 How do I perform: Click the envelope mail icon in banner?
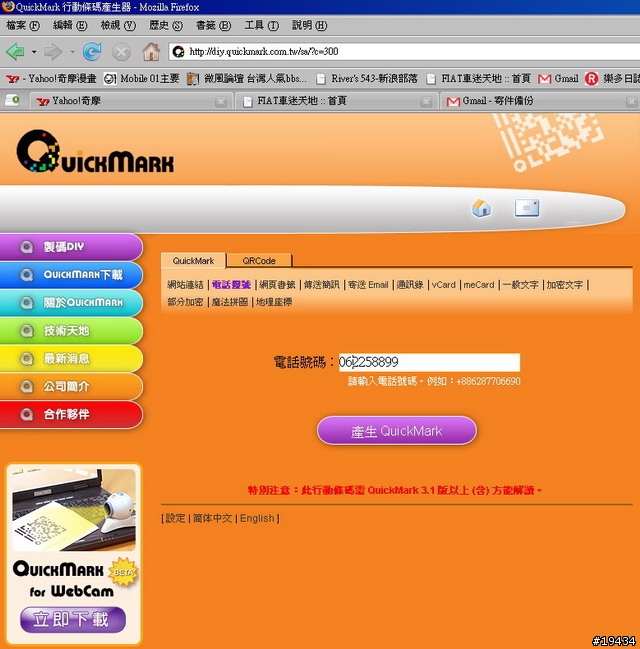527,208
